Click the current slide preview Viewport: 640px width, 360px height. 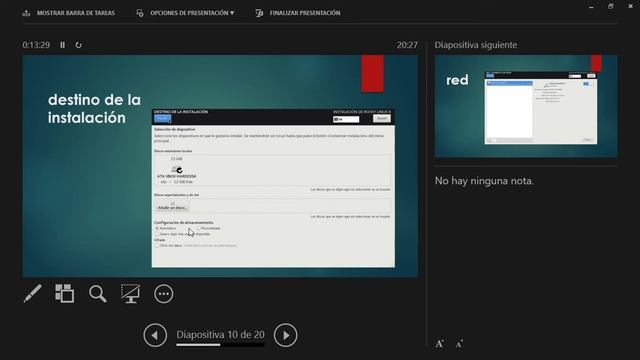220,166
